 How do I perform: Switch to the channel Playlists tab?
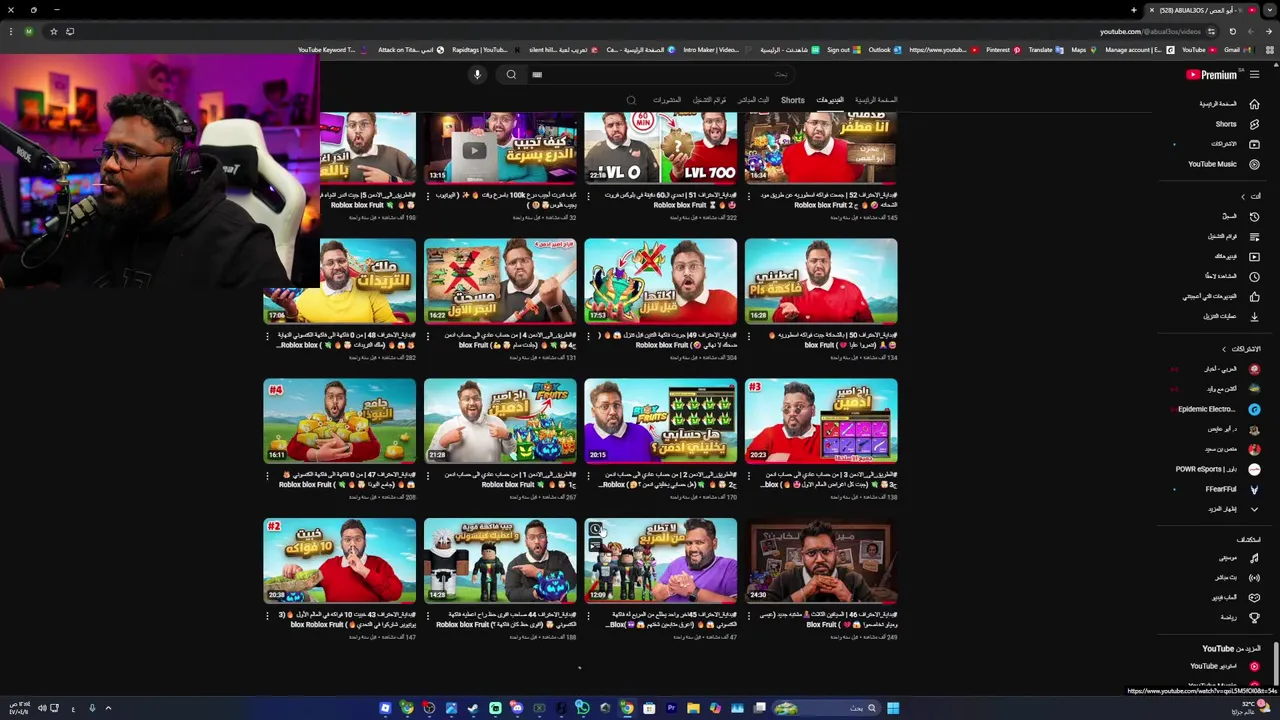click(710, 100)
